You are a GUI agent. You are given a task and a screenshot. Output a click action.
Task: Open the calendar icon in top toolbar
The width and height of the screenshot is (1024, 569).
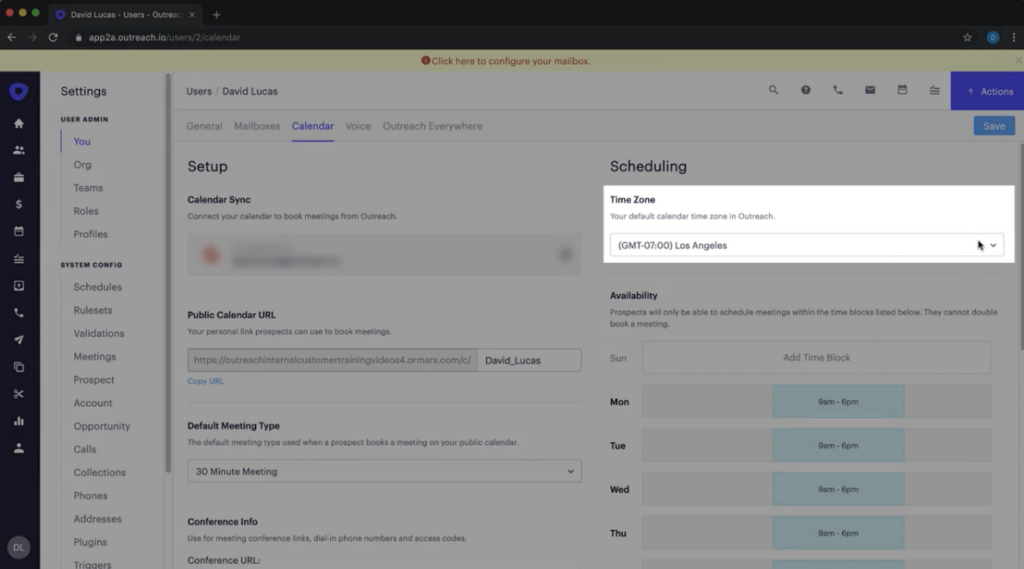903,90
